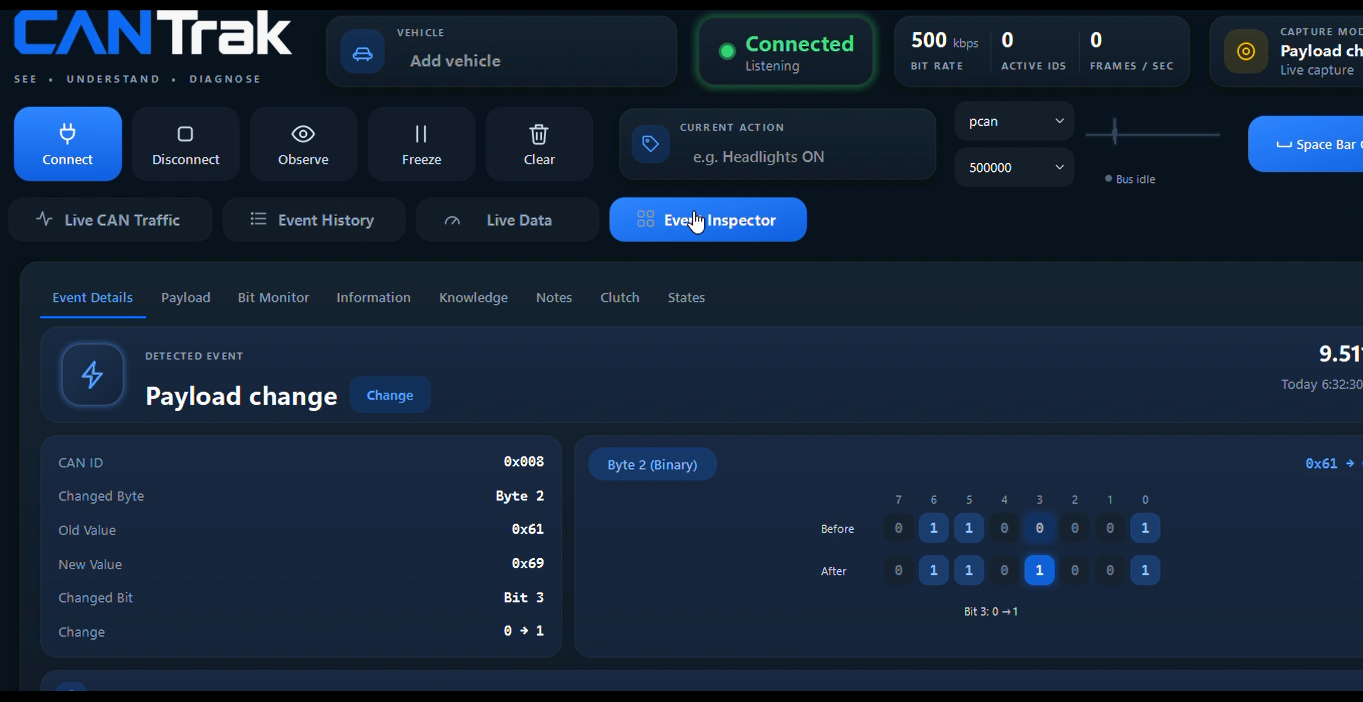Click the capture mode target icon
Screen dimensions: 1363x702
click(1245, 51)
